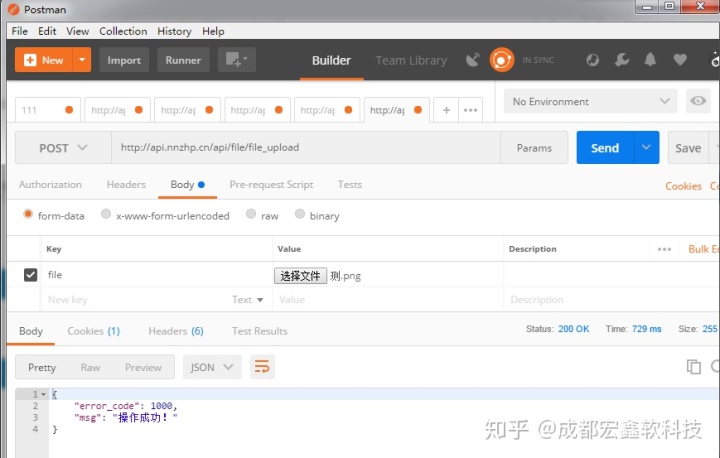This screenshot has width=720, height=458.
Task: Send the request
Action: coord(605,148)
